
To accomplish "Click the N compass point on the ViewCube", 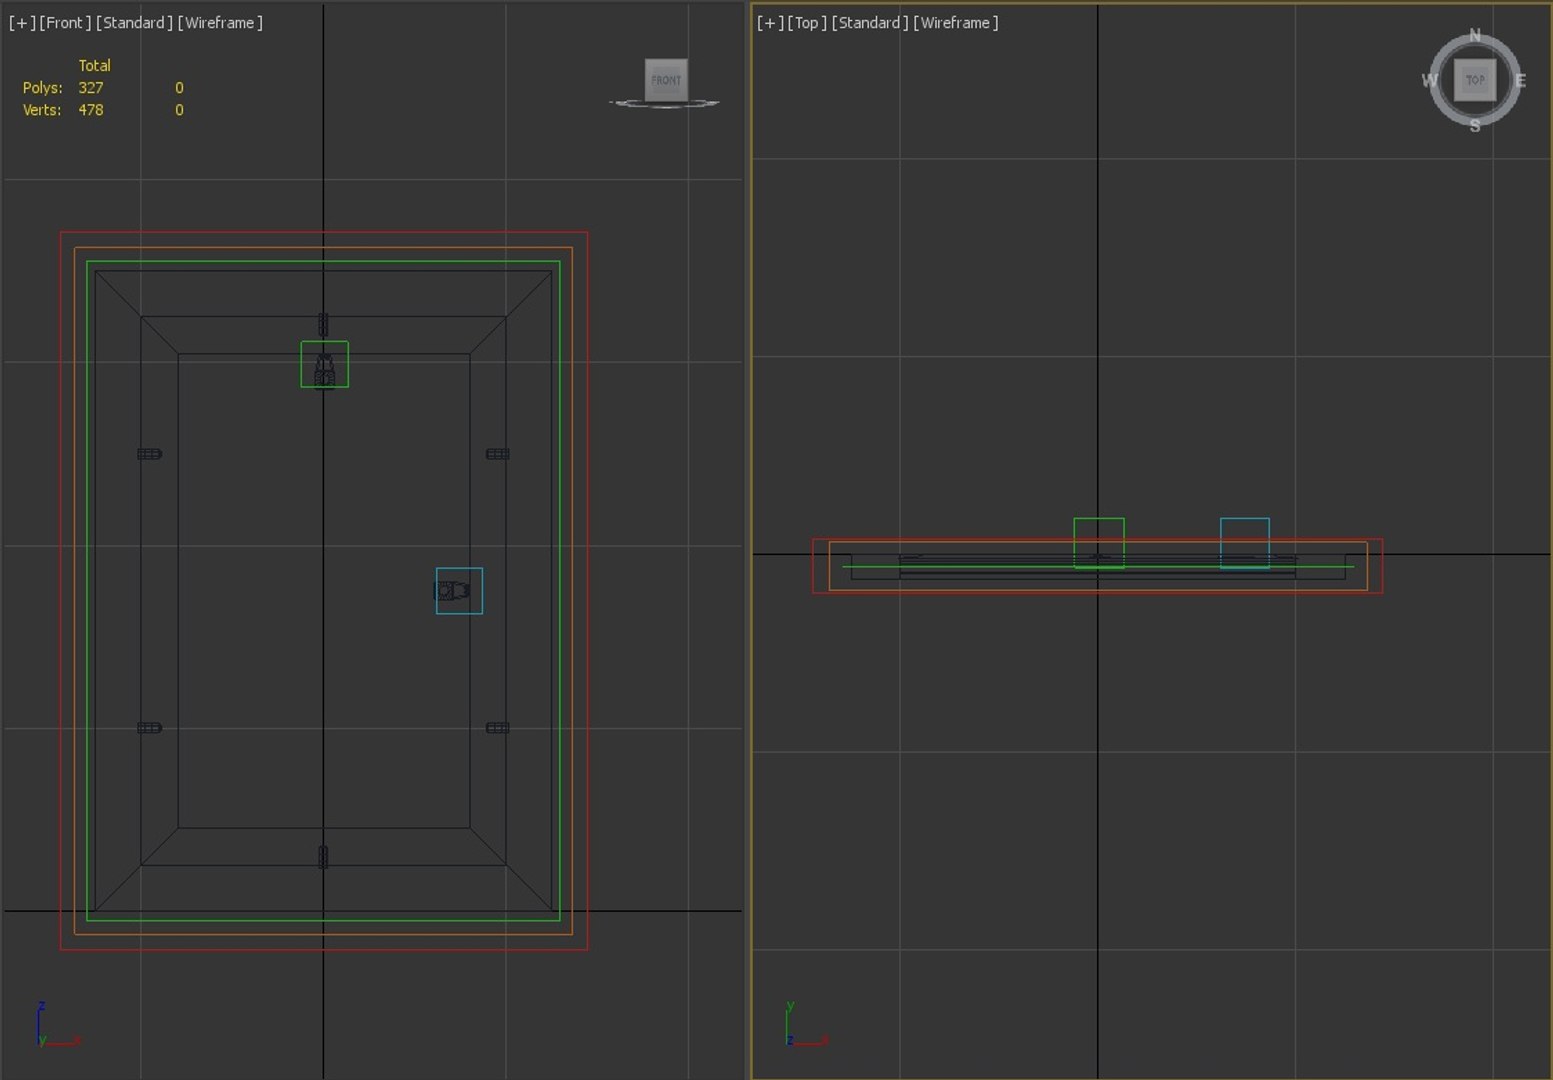I will tap(1475, 36).
